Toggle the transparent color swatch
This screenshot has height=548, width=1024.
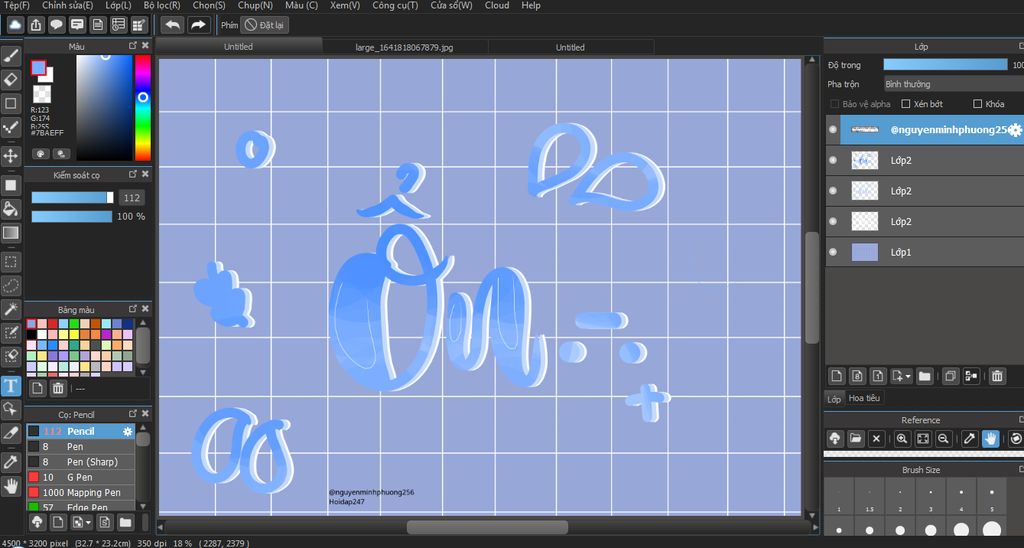tap(42, 93)
